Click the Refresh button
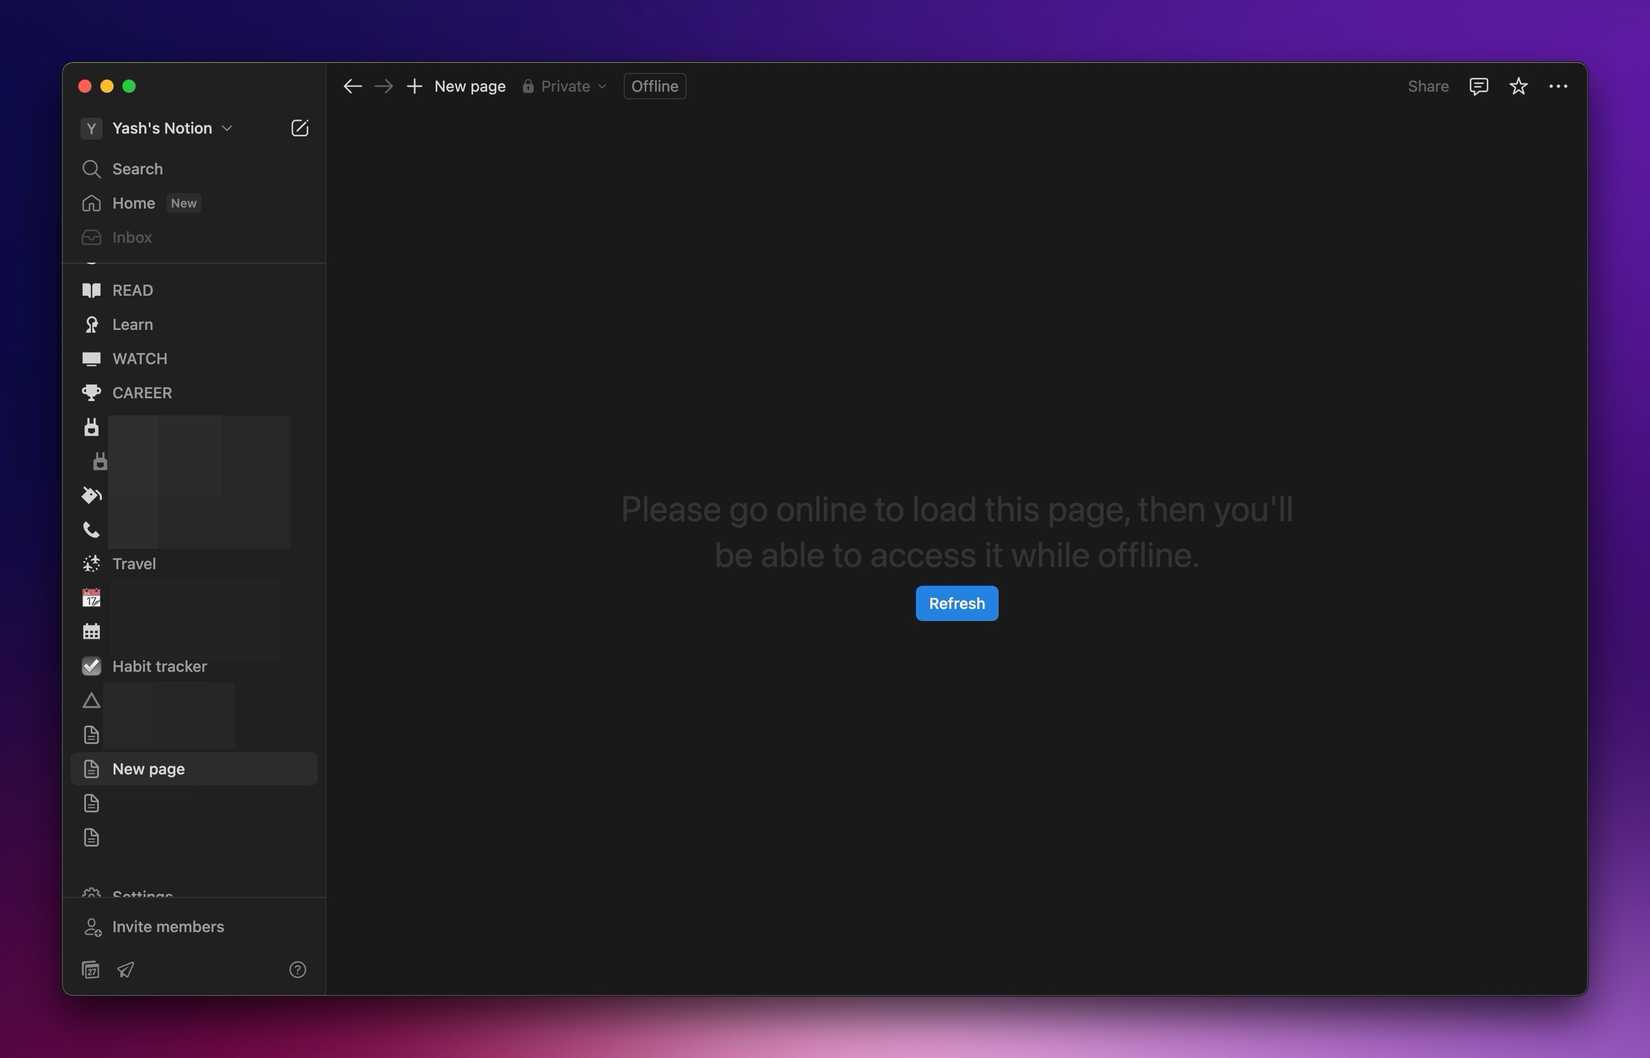The image size is (1650, 1058). [x=957, y=603]
